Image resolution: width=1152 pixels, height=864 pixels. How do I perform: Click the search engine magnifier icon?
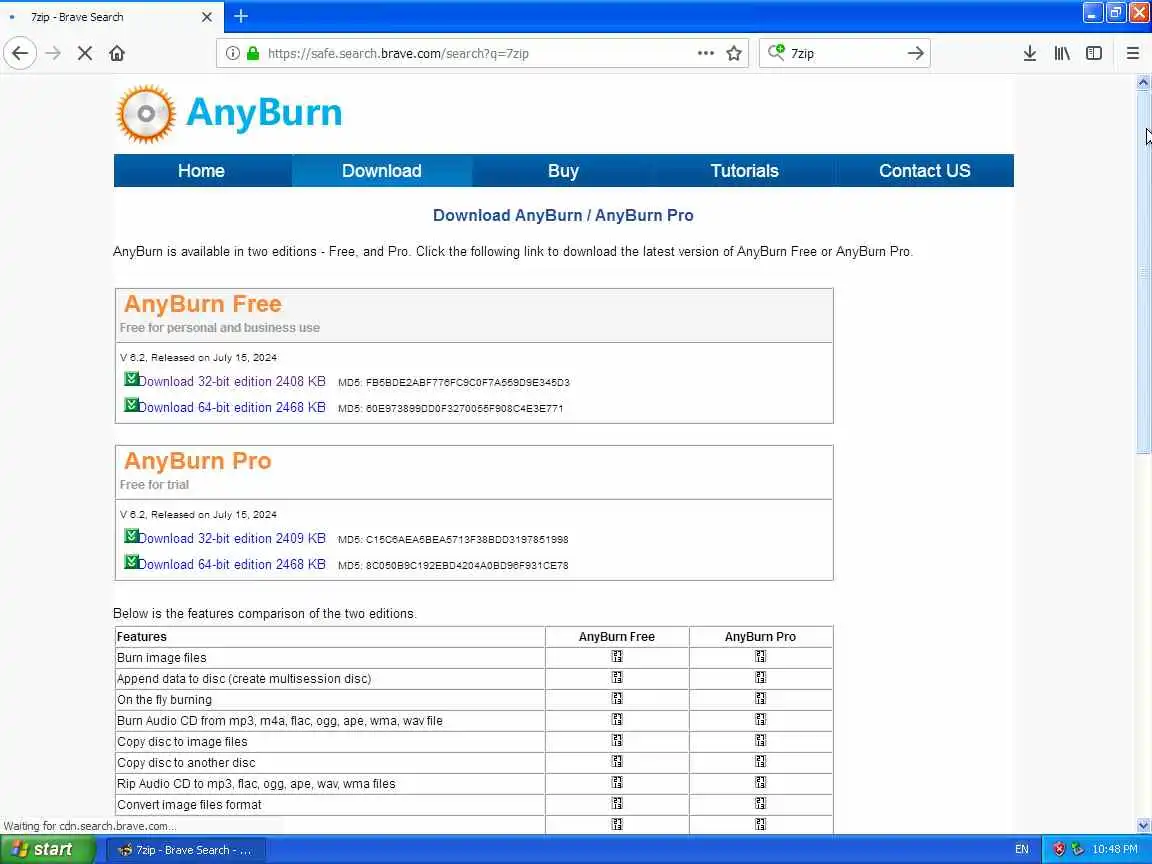(776, 52)
